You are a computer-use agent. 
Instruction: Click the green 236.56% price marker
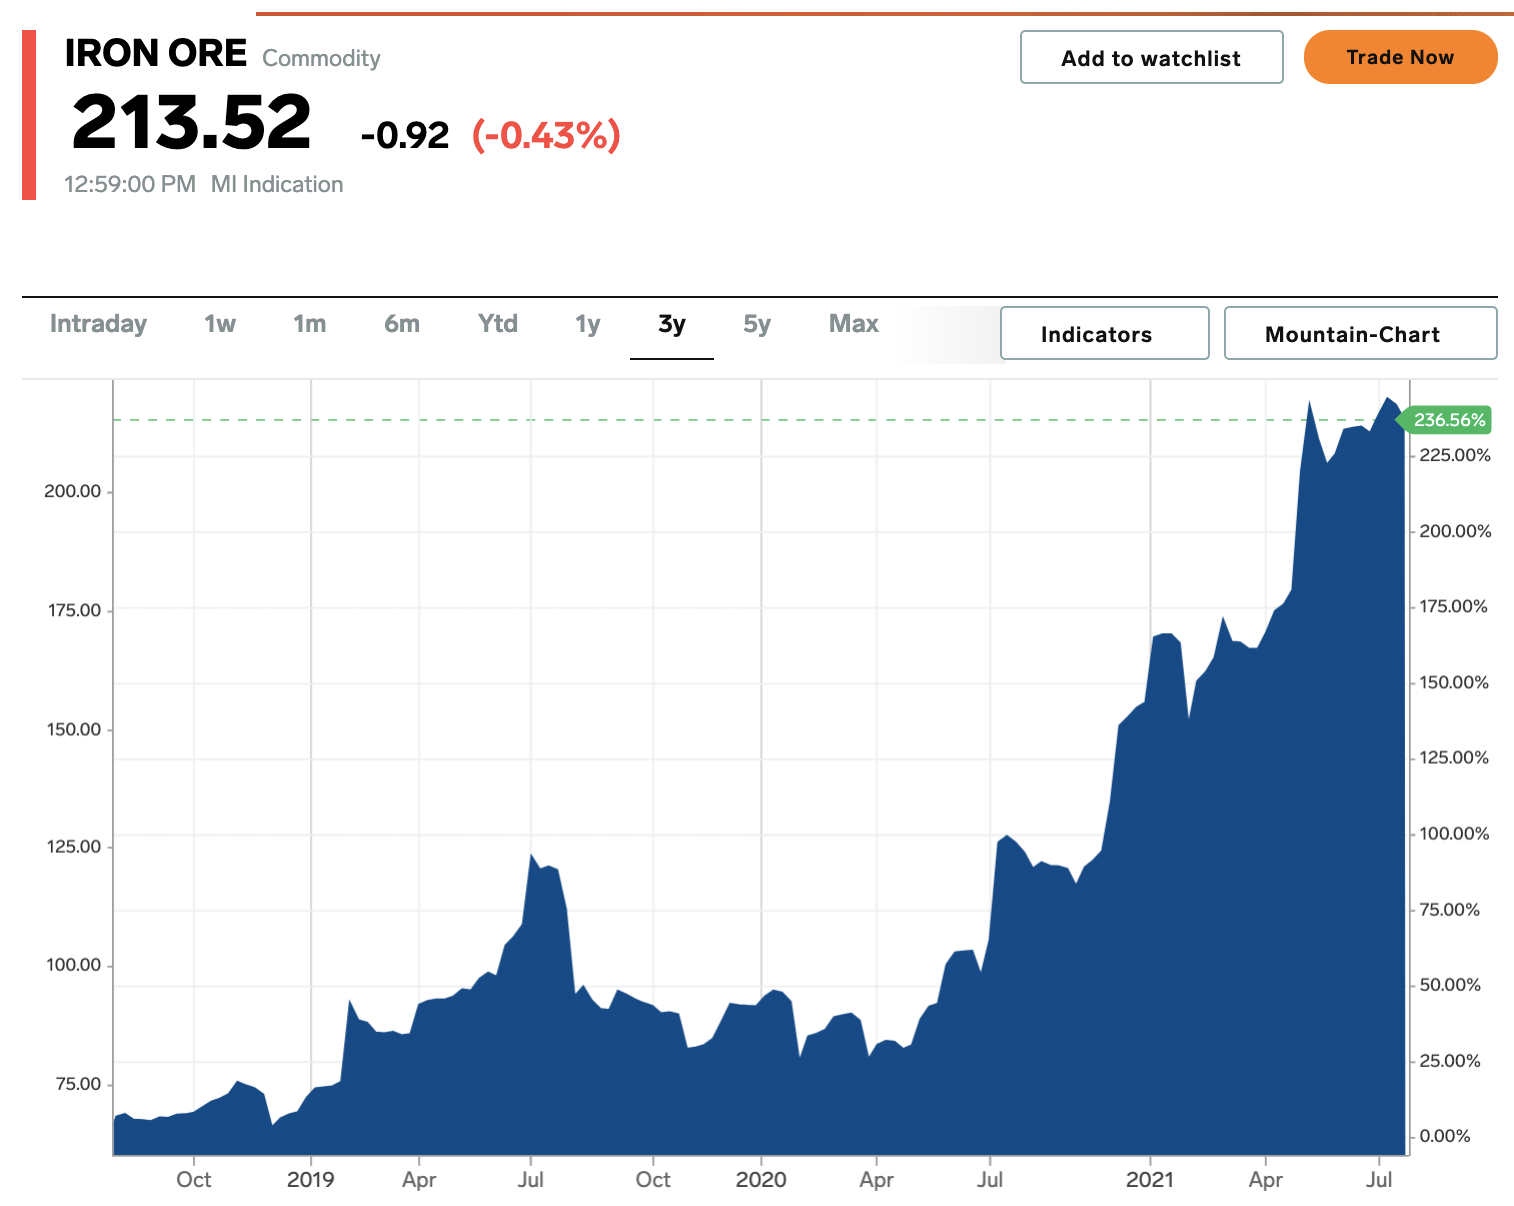1447,420
